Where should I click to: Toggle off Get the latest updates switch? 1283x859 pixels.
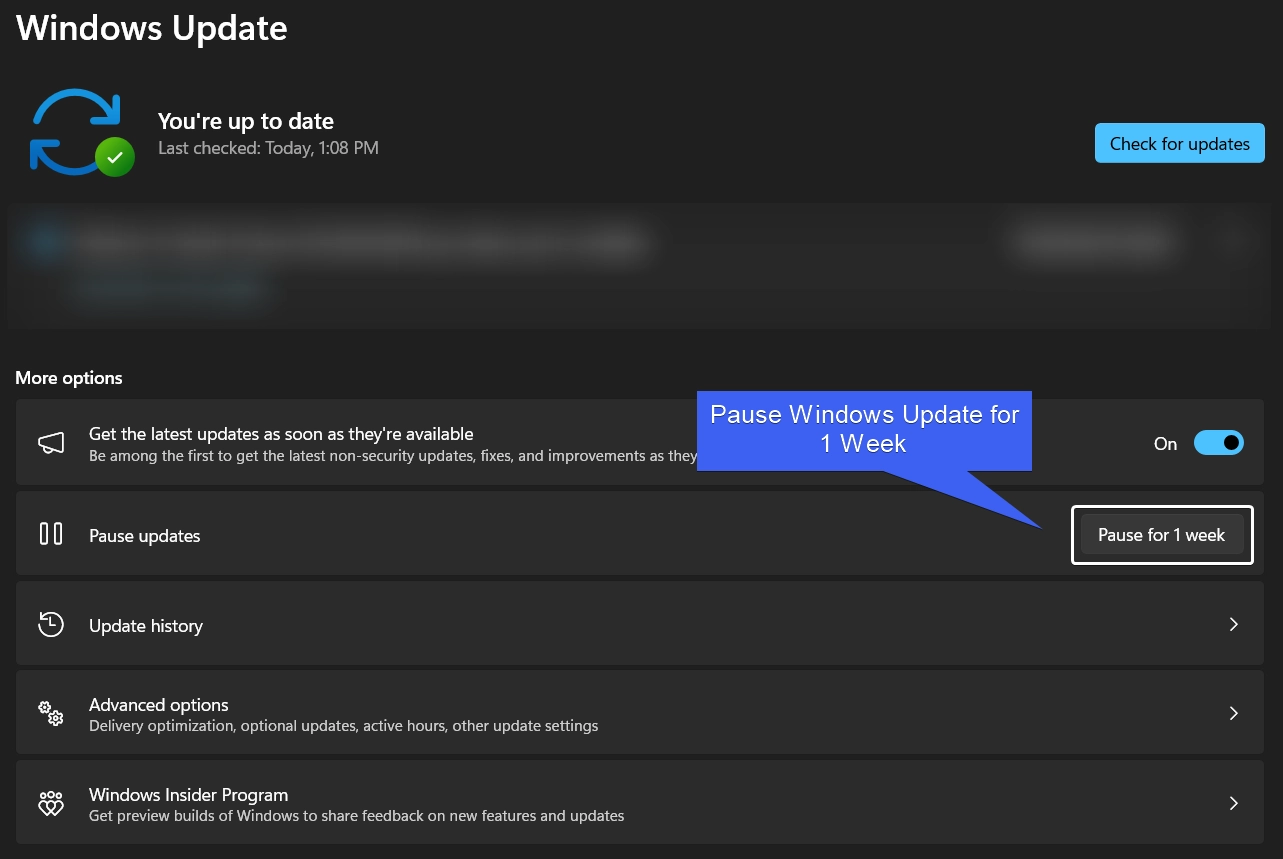tap(1219, 443)
